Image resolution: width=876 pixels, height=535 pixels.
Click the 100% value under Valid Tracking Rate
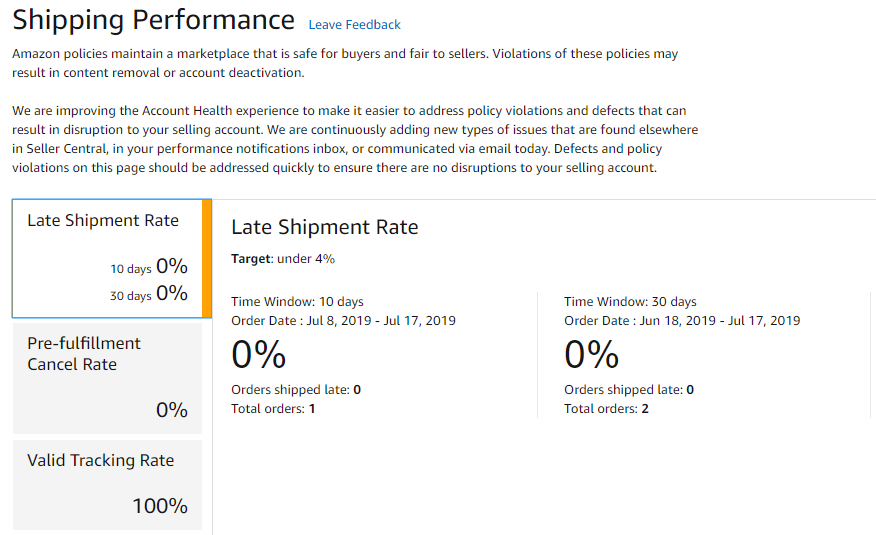(x=160, y=506)
